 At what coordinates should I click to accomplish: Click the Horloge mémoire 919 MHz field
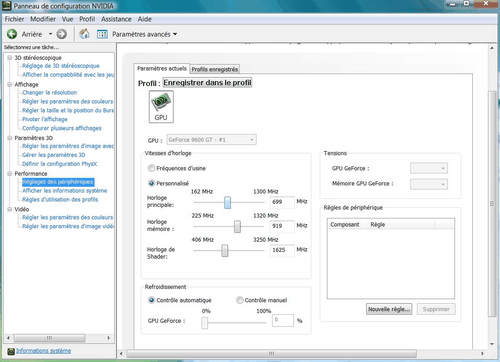point(282,226)
